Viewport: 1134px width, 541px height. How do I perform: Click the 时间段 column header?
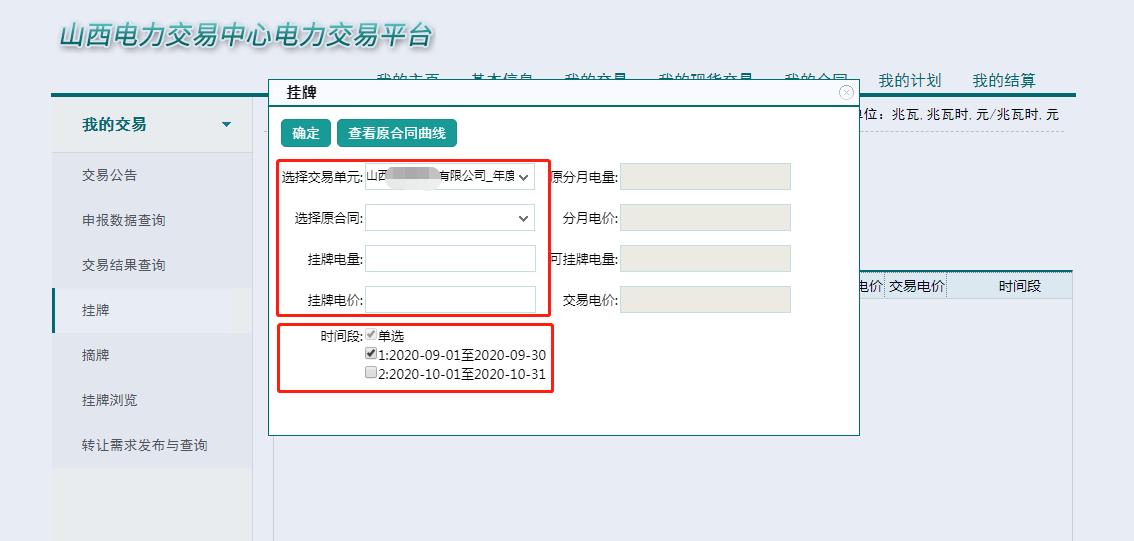point(1019,286)
